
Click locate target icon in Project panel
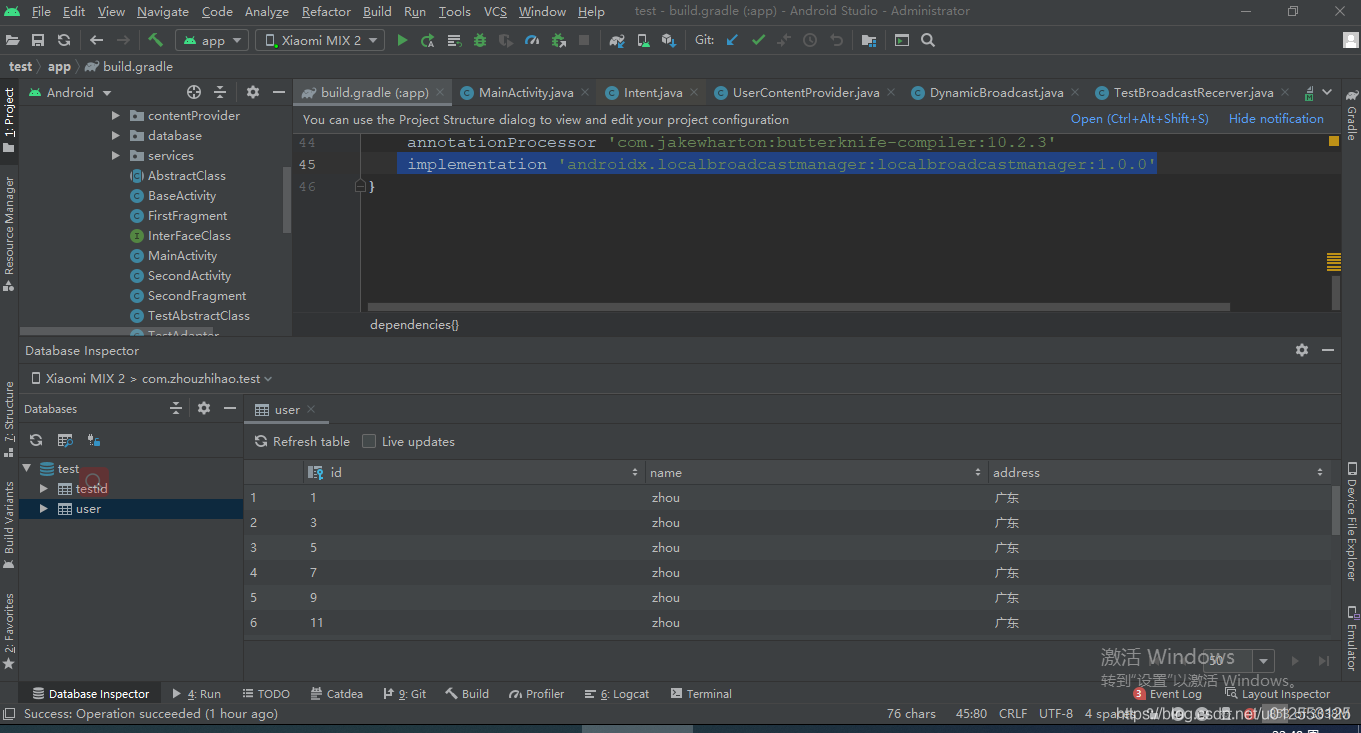[194, 92]
